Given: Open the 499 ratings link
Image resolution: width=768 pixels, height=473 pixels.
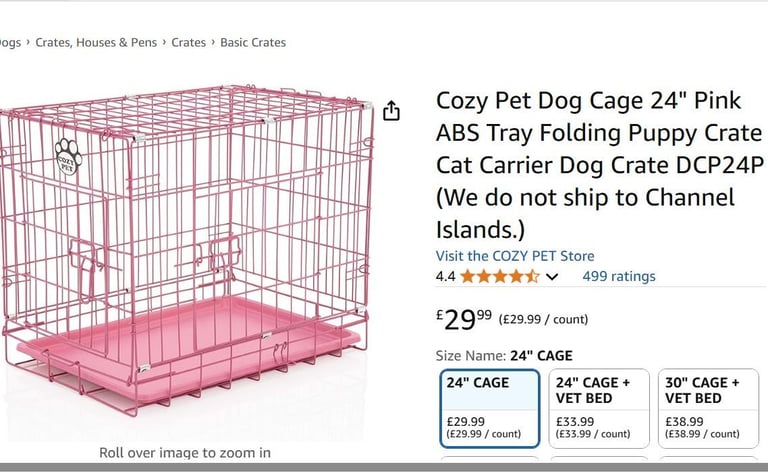Looking at the screenshot, I should pos(619,276).
